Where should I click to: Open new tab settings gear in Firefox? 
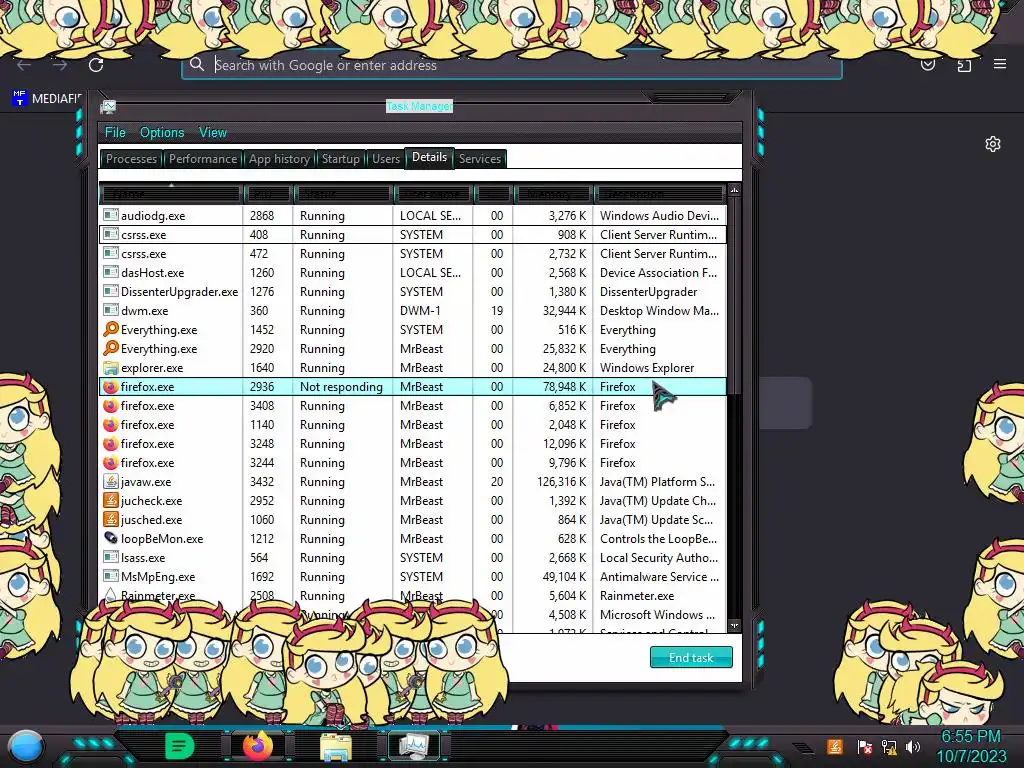coord(993,144)
